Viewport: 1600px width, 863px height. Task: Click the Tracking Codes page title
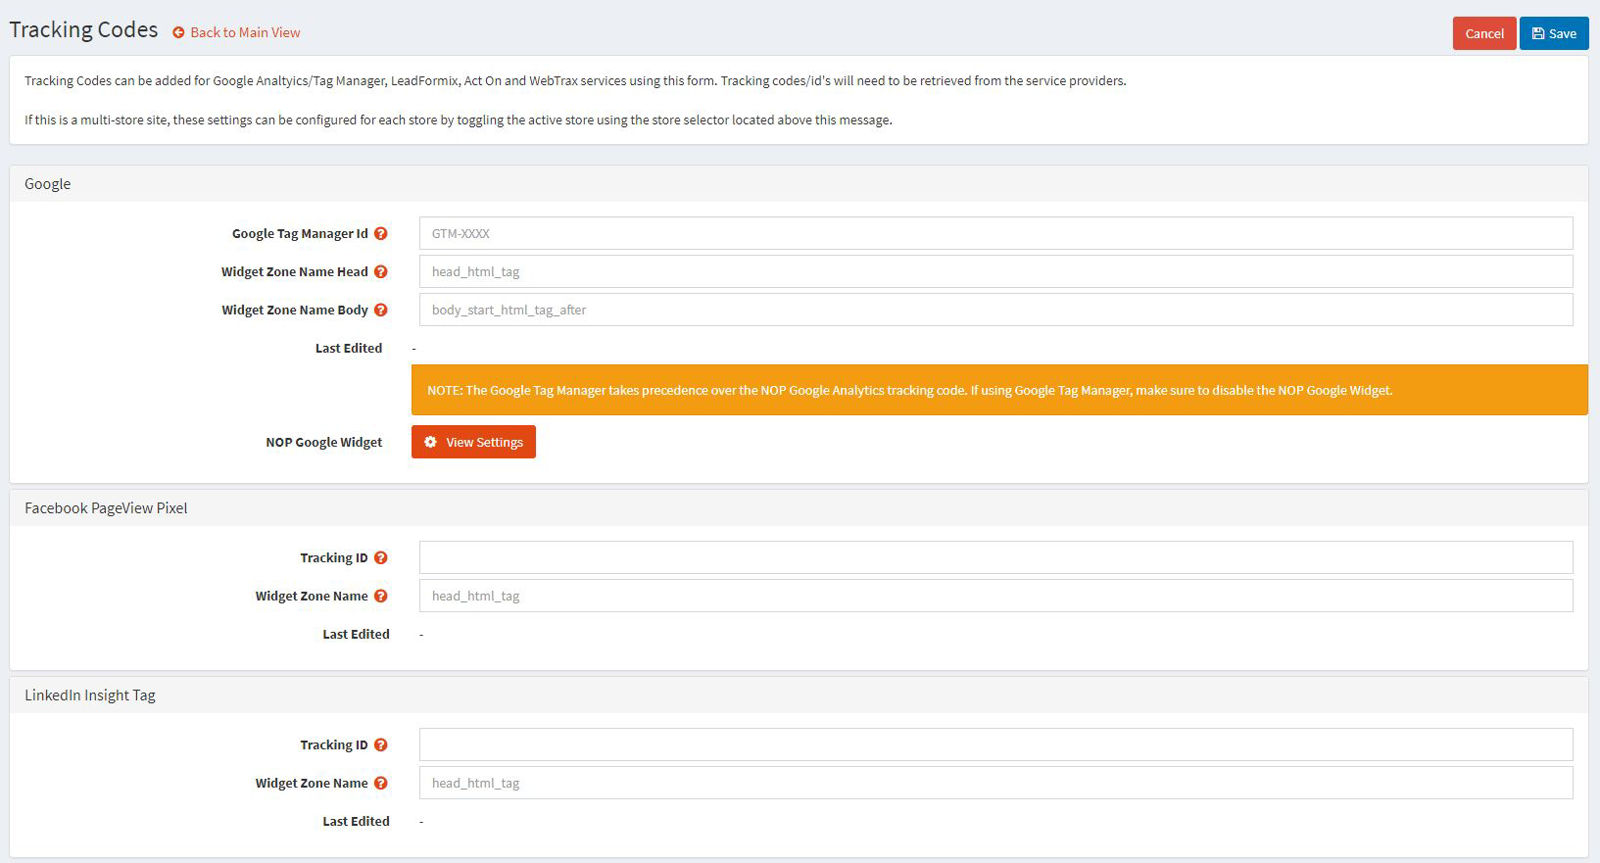(x=84, y=30)
